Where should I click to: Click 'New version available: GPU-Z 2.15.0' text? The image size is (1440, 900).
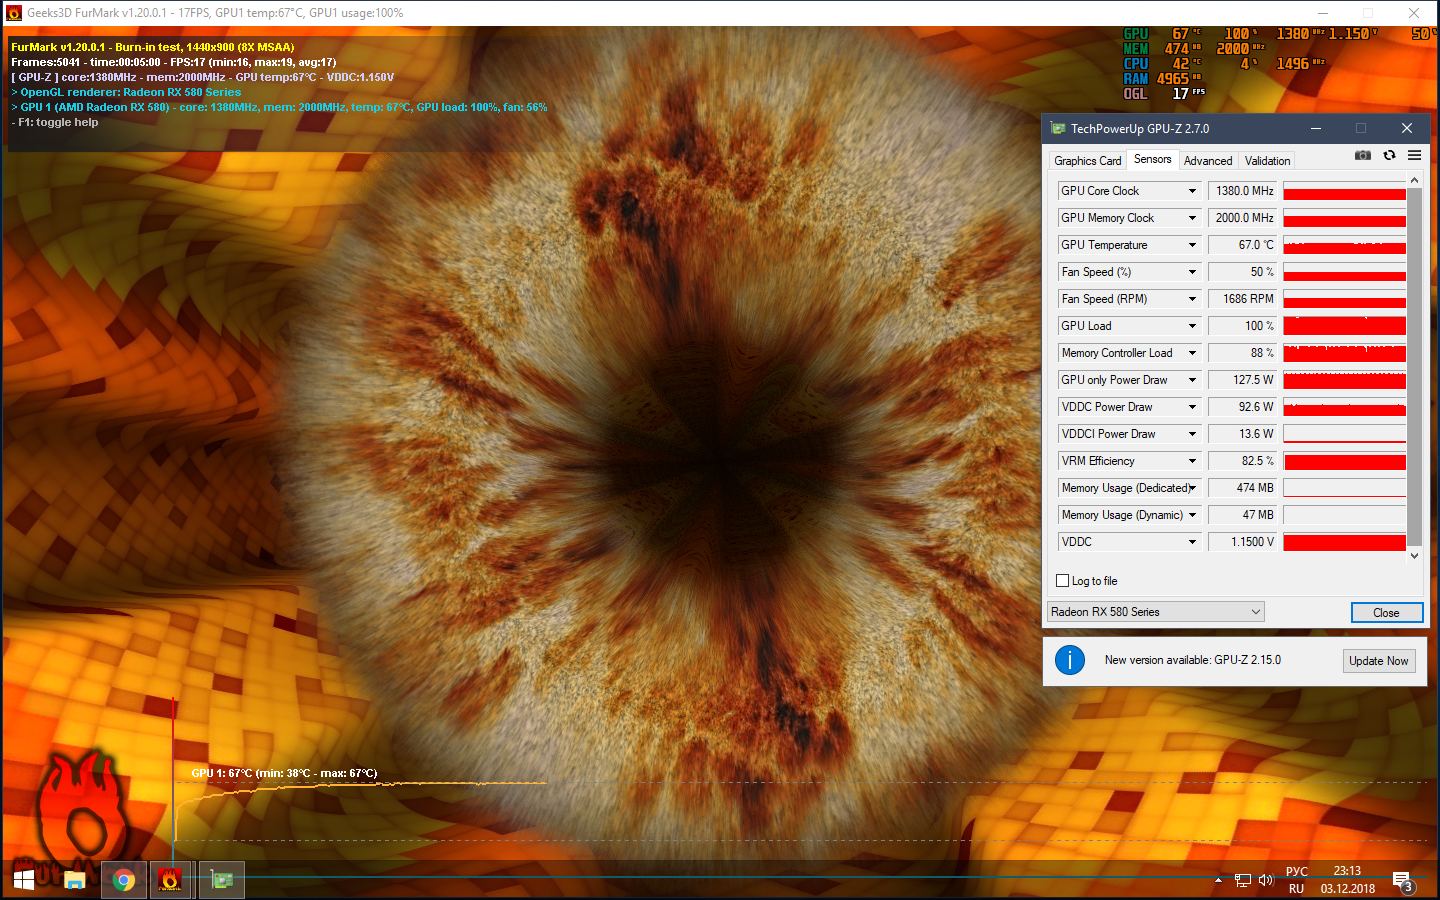point(1193,660)
